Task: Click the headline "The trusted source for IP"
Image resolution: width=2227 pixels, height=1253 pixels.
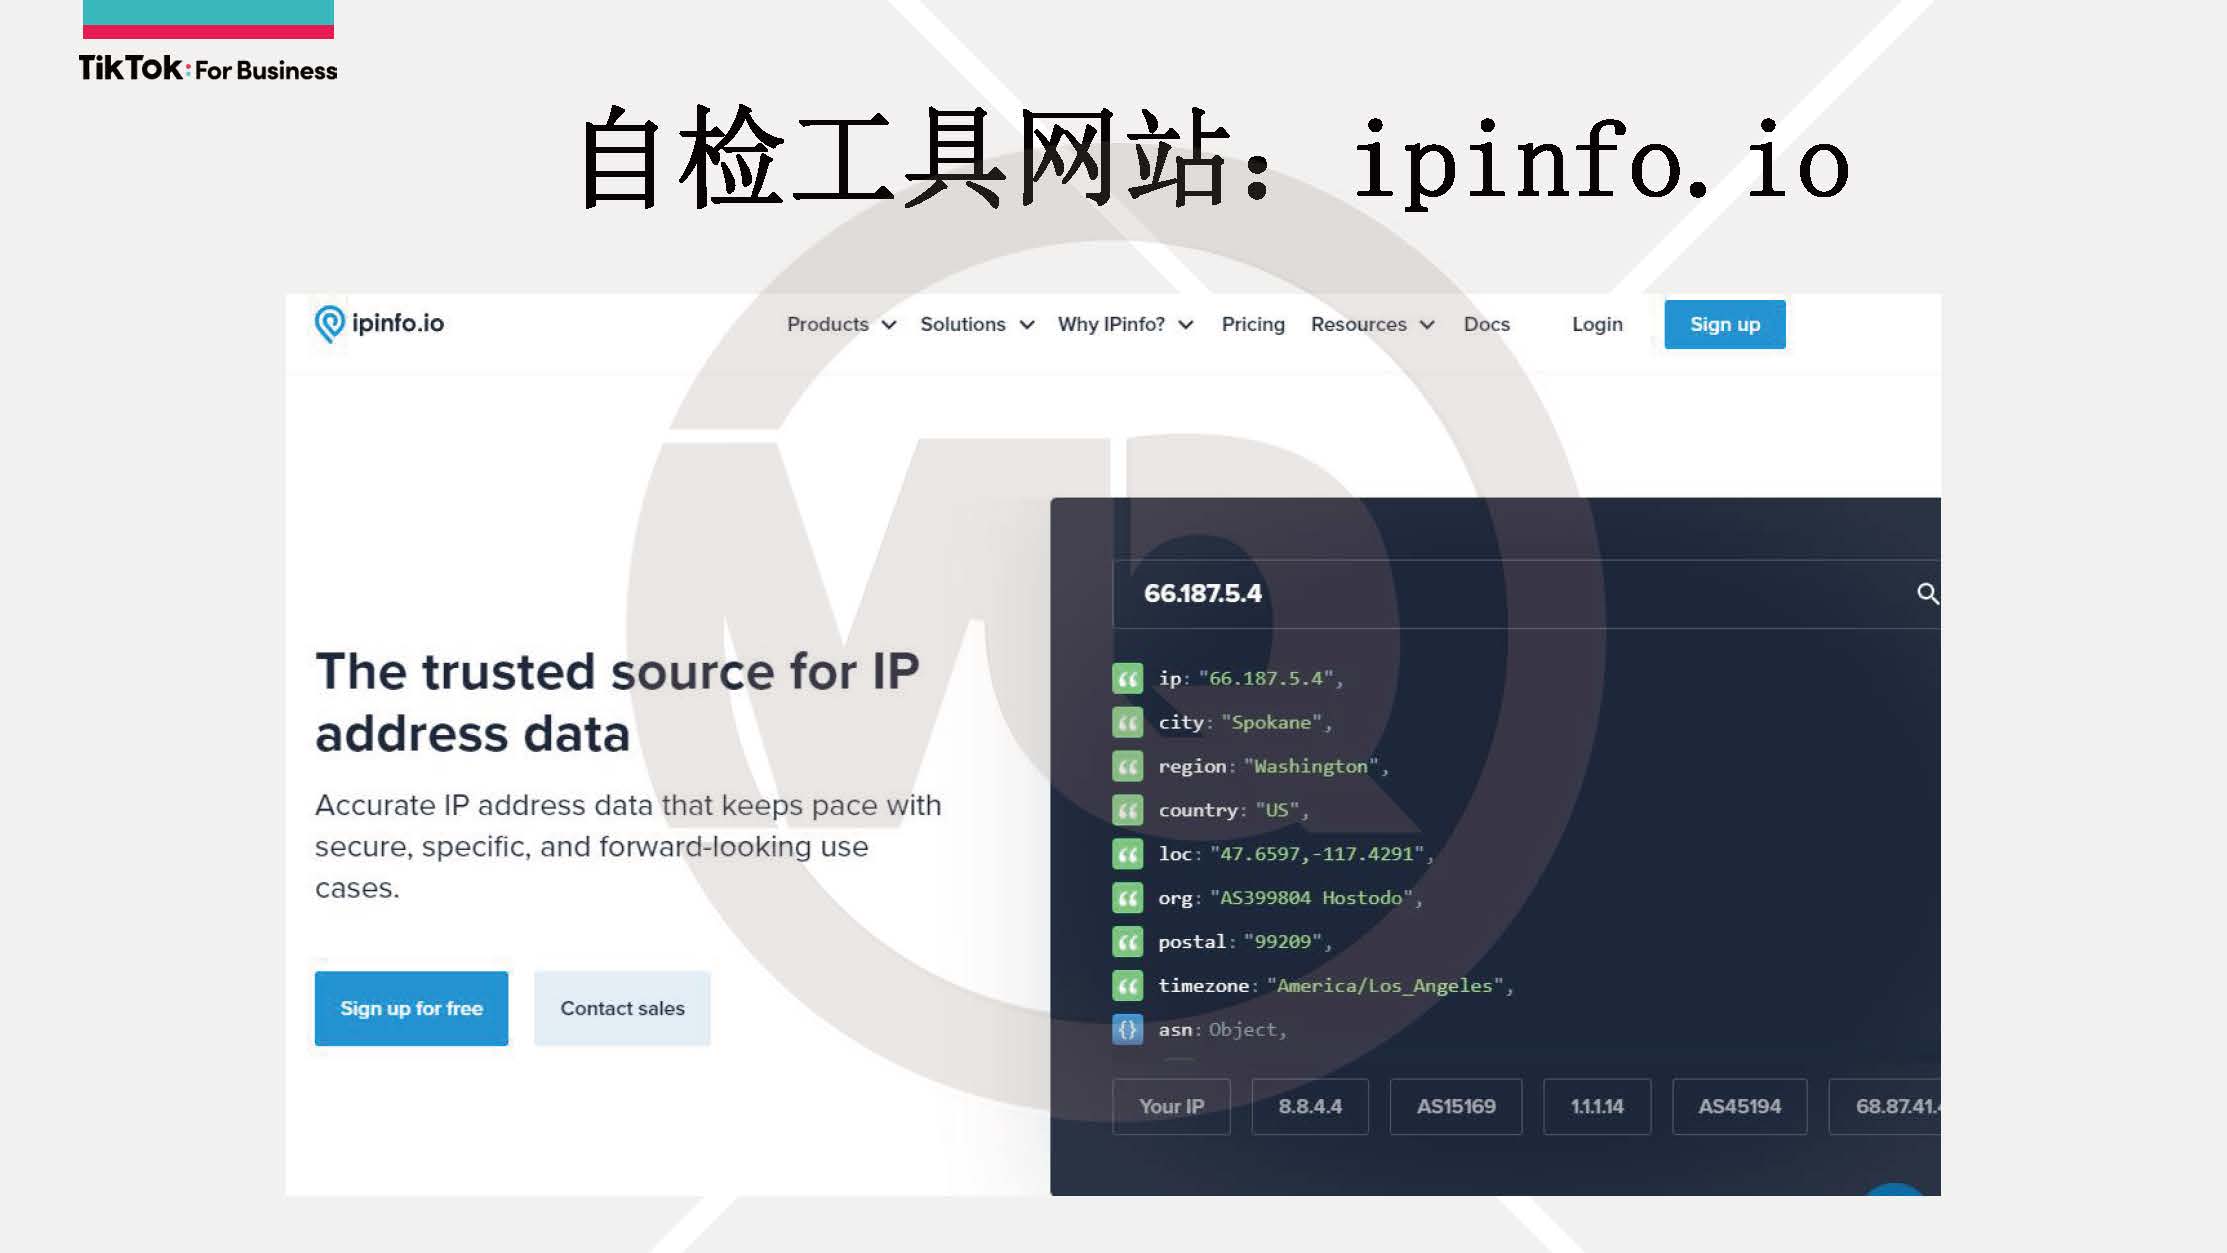Action: point(617,672)
